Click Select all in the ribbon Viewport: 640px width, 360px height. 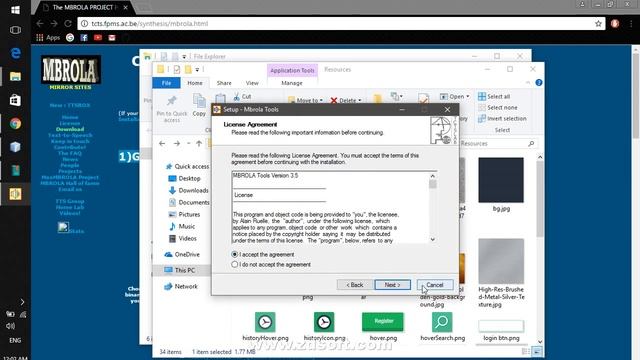click(x=494, y=96)
